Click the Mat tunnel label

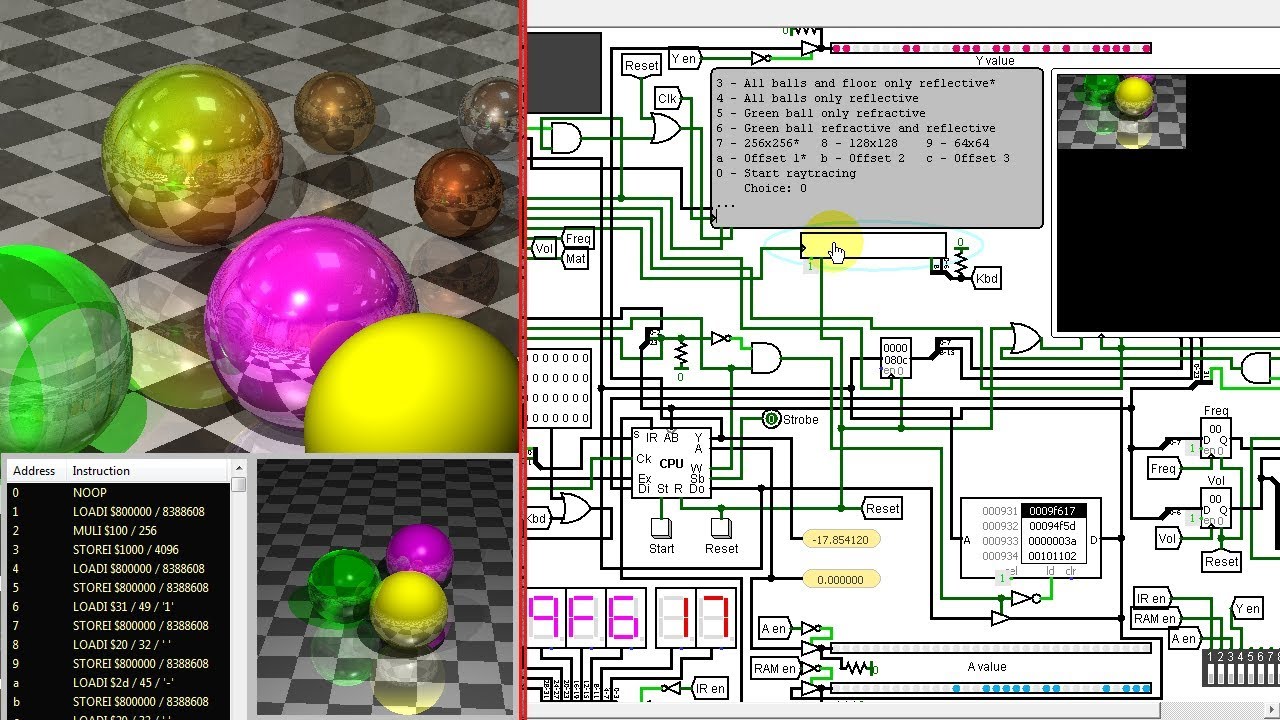(x=577, y=258)
